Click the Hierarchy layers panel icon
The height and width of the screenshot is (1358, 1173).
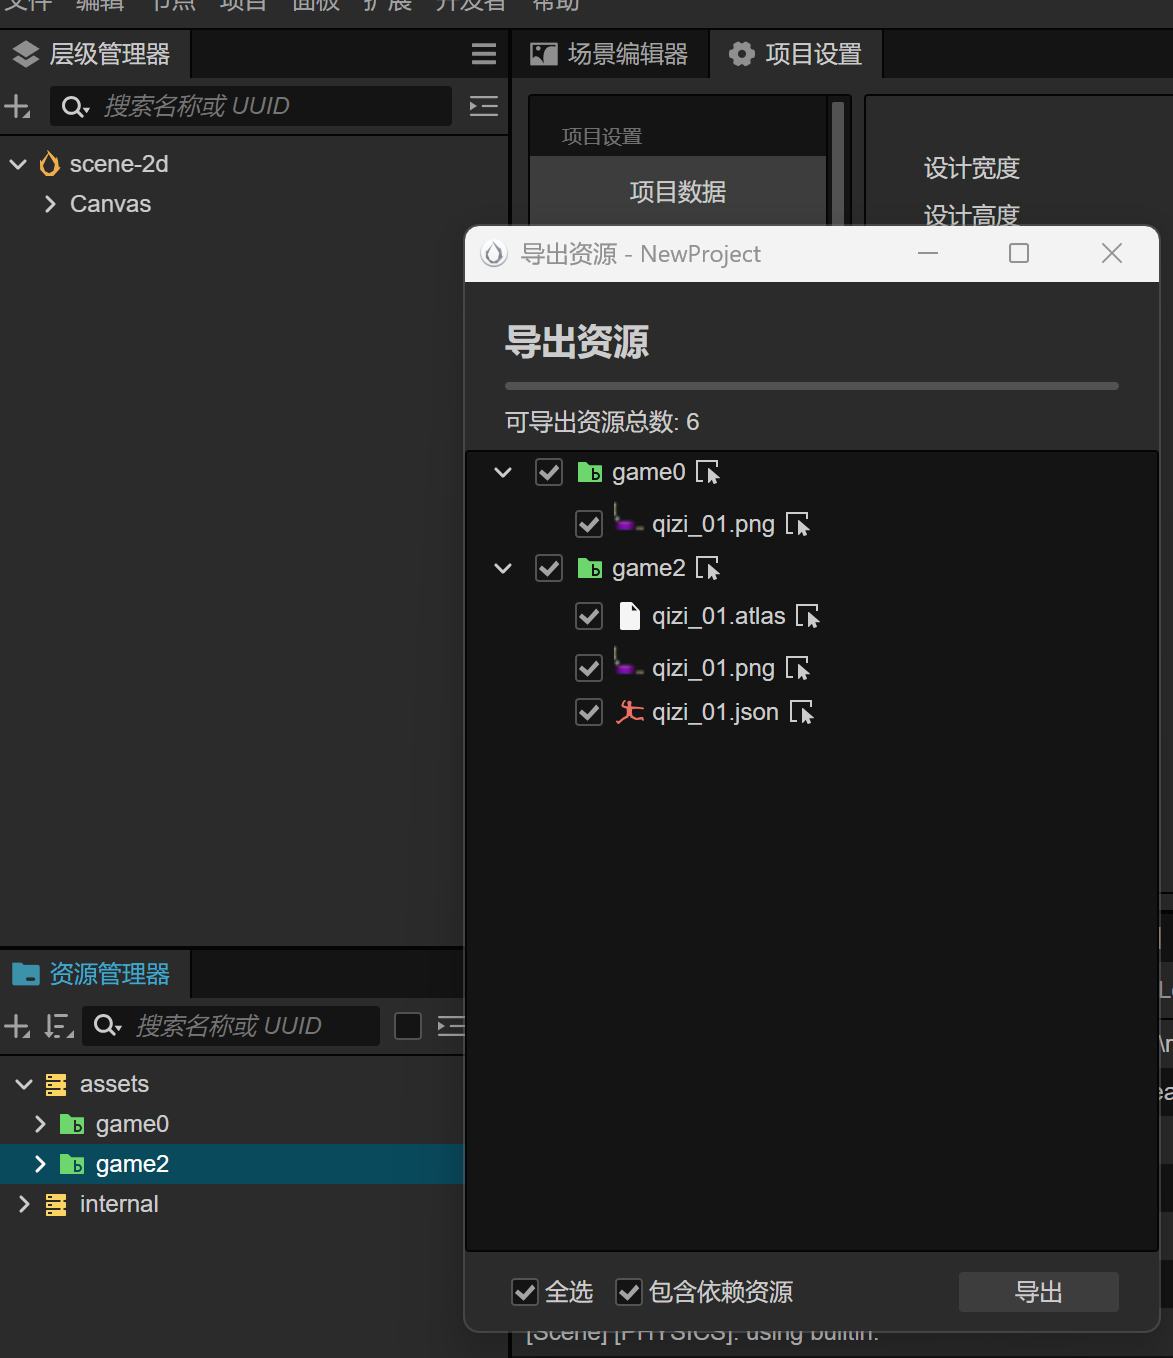pos(26,54)
